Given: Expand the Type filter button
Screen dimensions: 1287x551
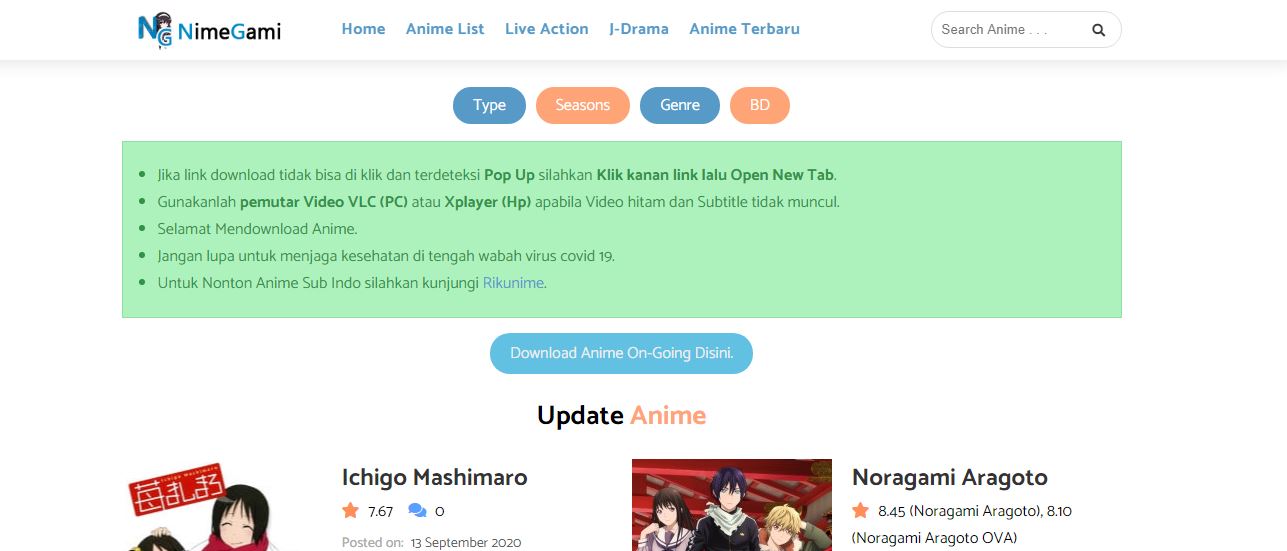Looking at the screenshot, I should (x=489, y=105).
